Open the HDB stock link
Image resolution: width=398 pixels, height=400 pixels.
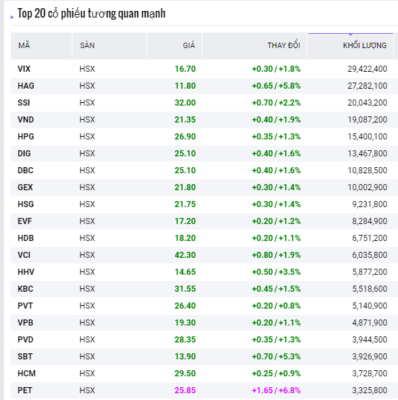[26, 238]
